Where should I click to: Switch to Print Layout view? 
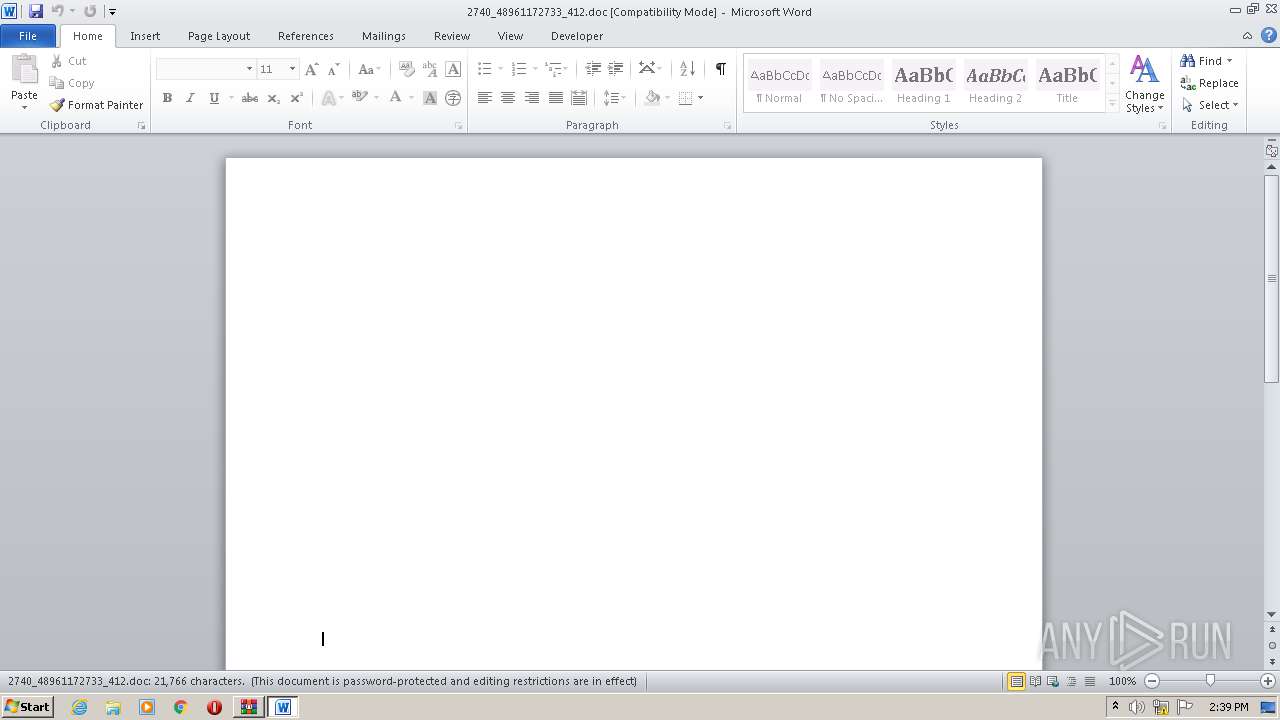(x=1016, y=681)
